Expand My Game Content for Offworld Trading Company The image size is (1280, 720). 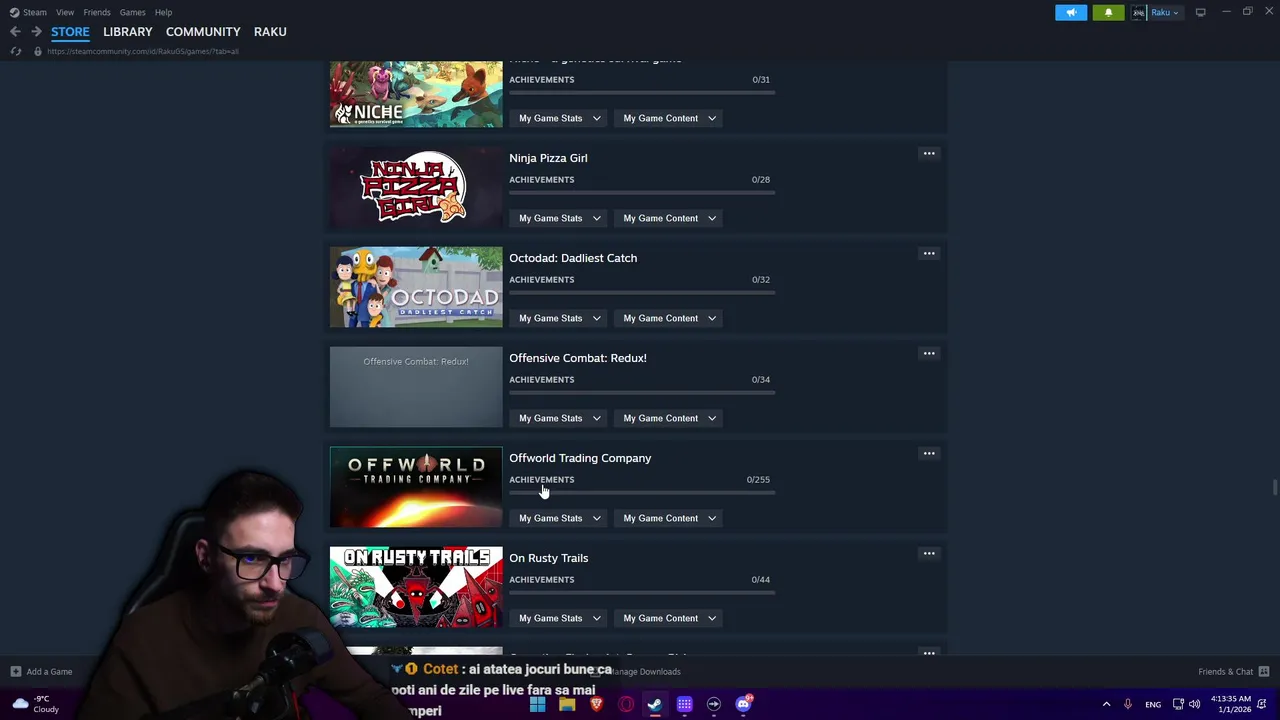tap(670, 518)
